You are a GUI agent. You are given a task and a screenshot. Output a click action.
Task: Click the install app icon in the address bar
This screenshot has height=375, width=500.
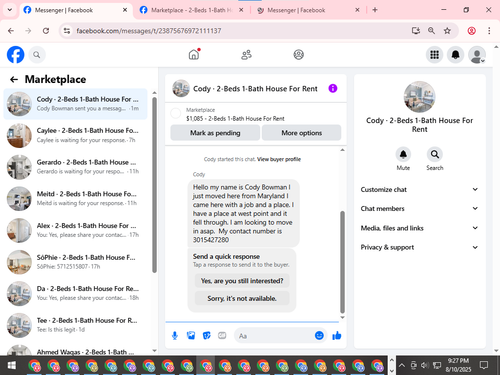(415, 31)
